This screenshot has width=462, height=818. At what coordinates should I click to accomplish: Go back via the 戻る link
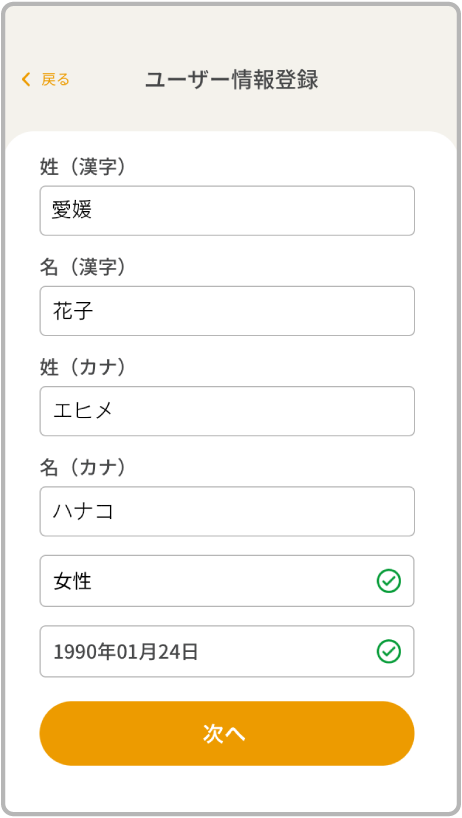pos(55,79)
